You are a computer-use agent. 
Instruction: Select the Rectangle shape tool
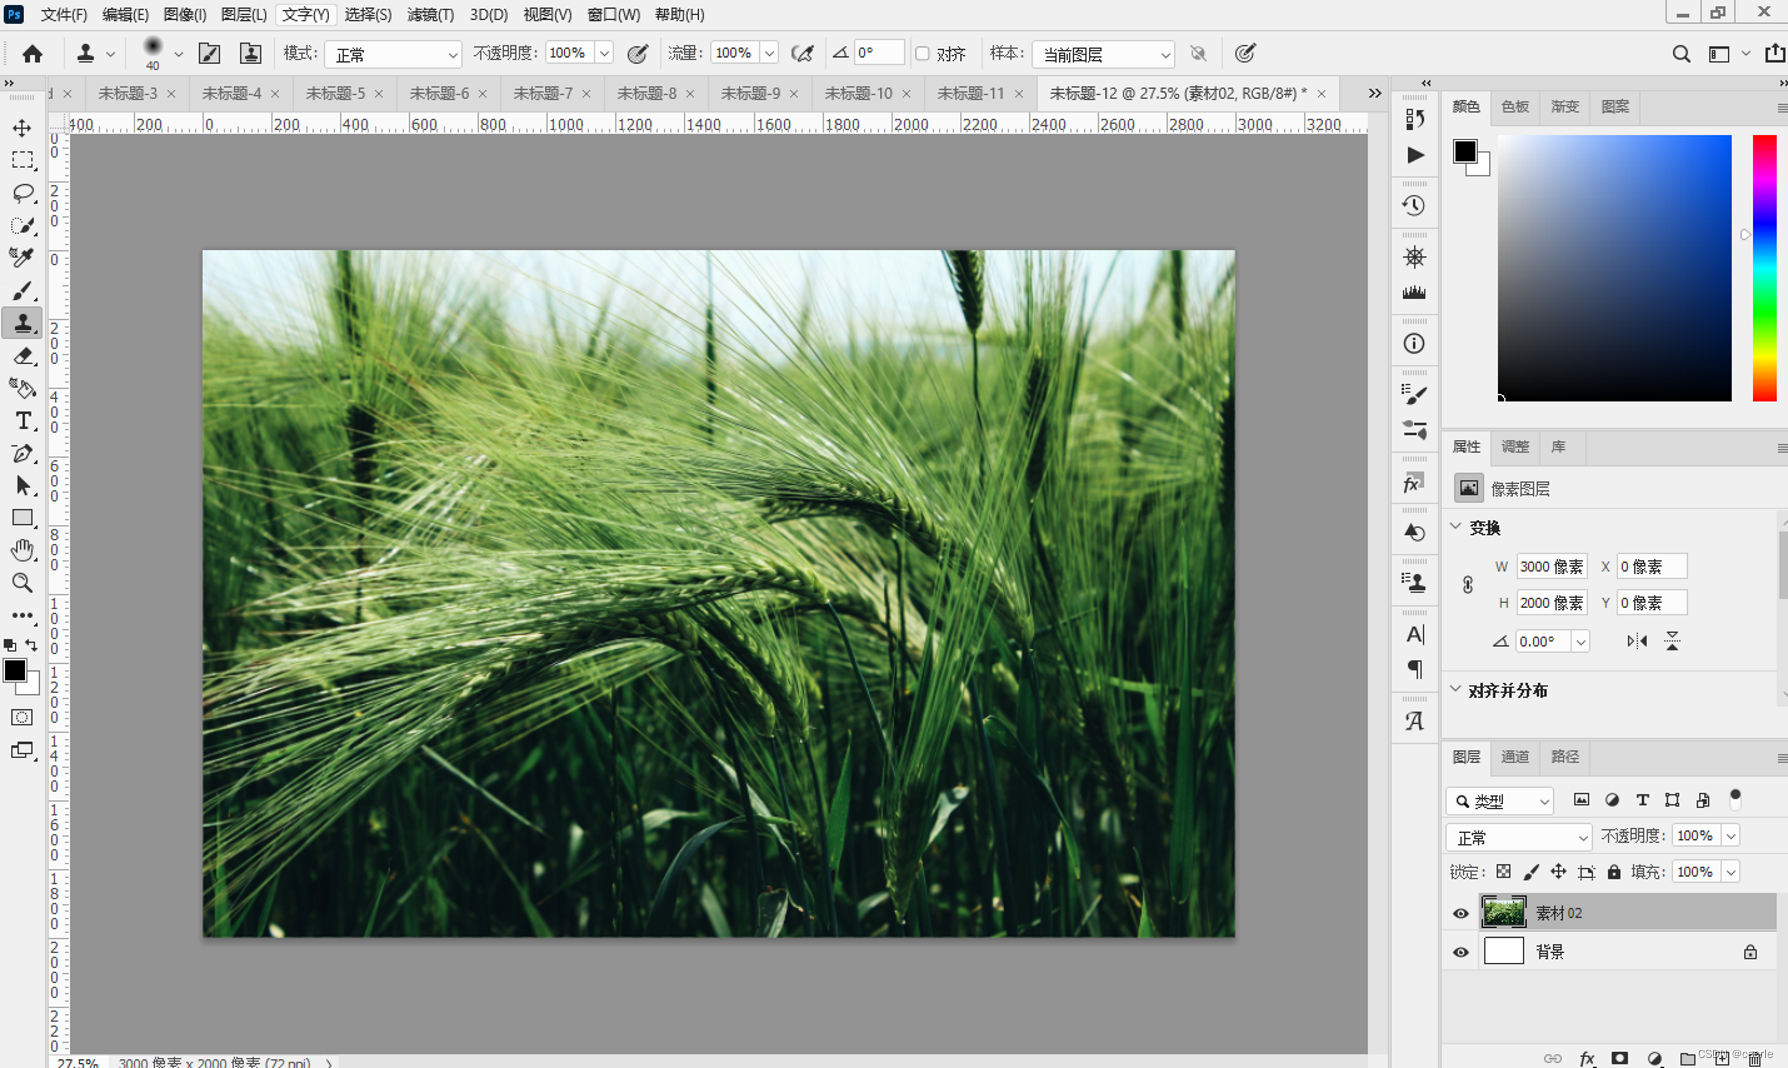point(22,518)
